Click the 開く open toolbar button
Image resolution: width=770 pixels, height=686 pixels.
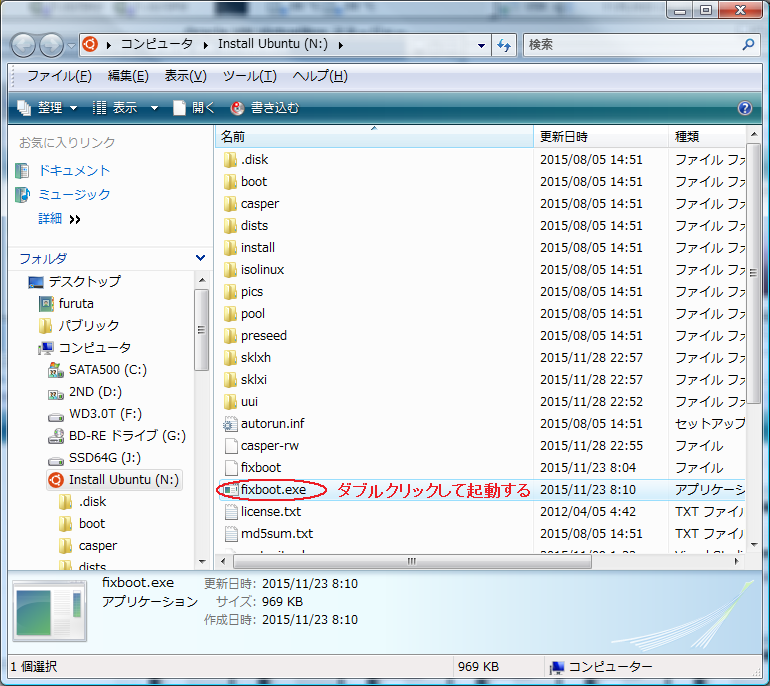point(194,108)
